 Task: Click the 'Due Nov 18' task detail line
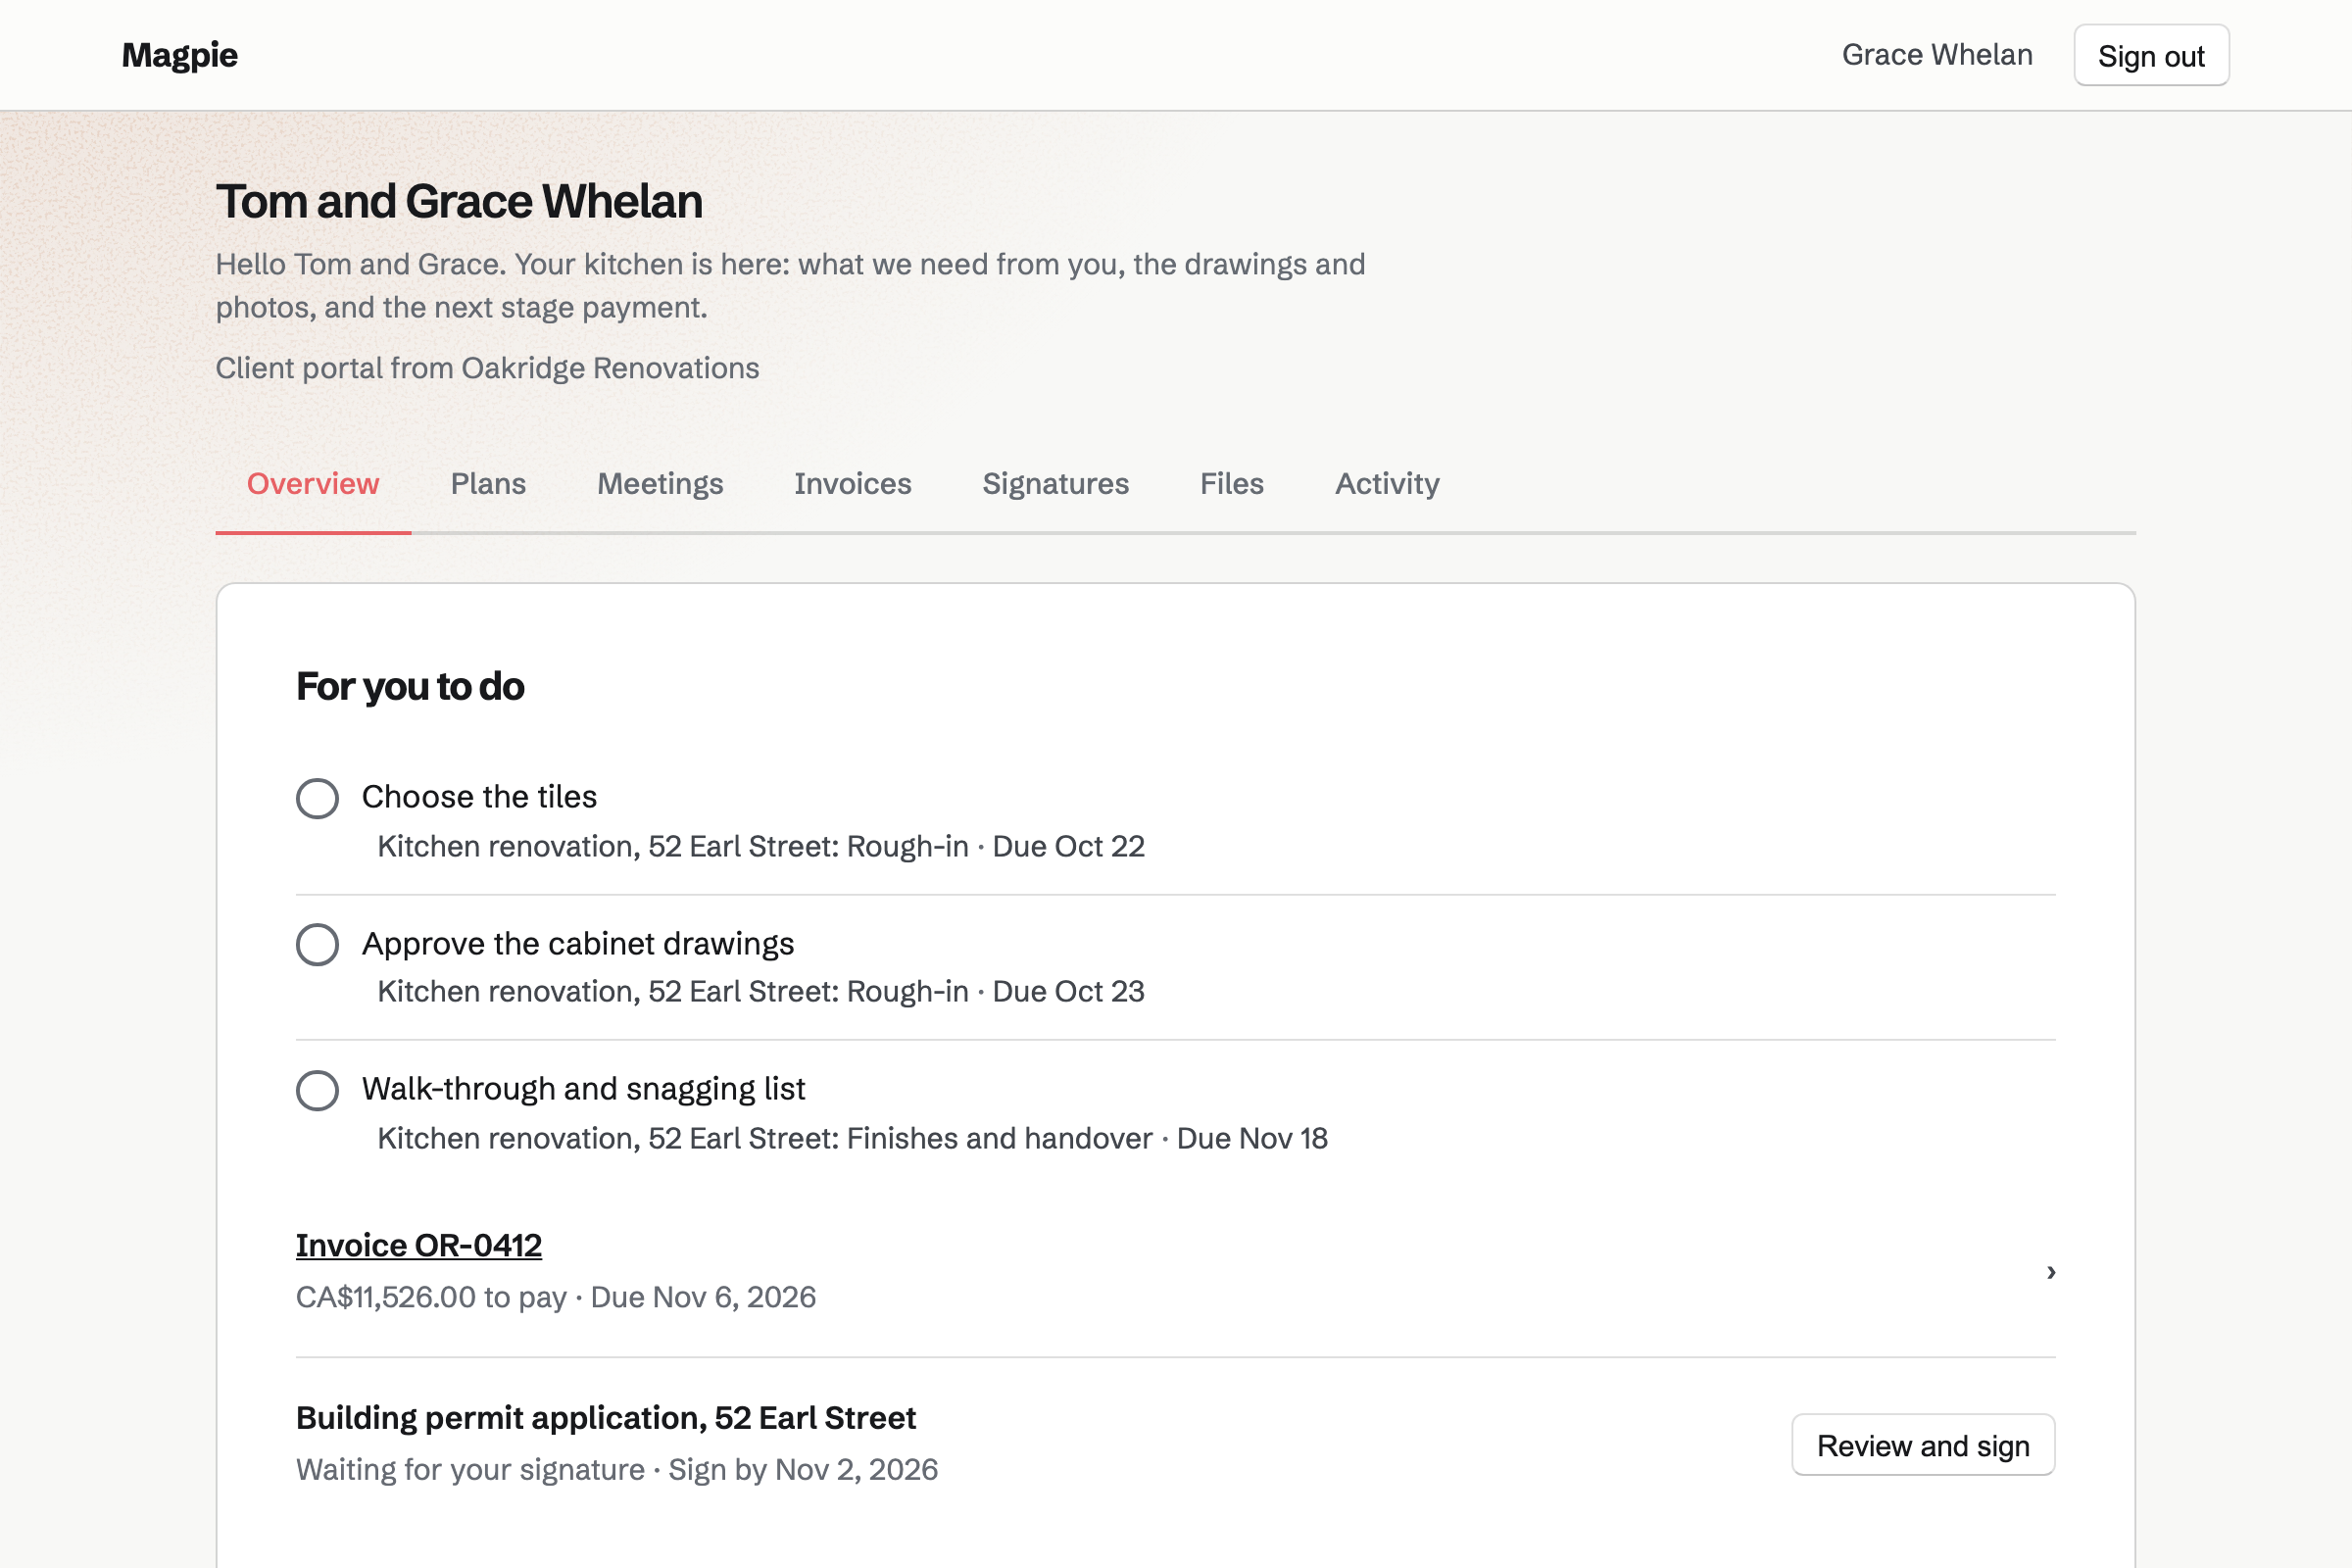tap(852, 1138)
